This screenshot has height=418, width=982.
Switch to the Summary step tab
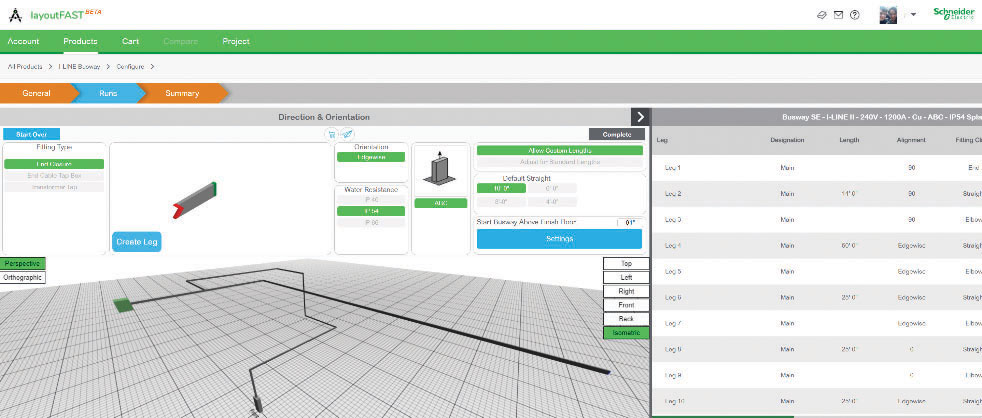pyautogui.click(x=182, y=93)
